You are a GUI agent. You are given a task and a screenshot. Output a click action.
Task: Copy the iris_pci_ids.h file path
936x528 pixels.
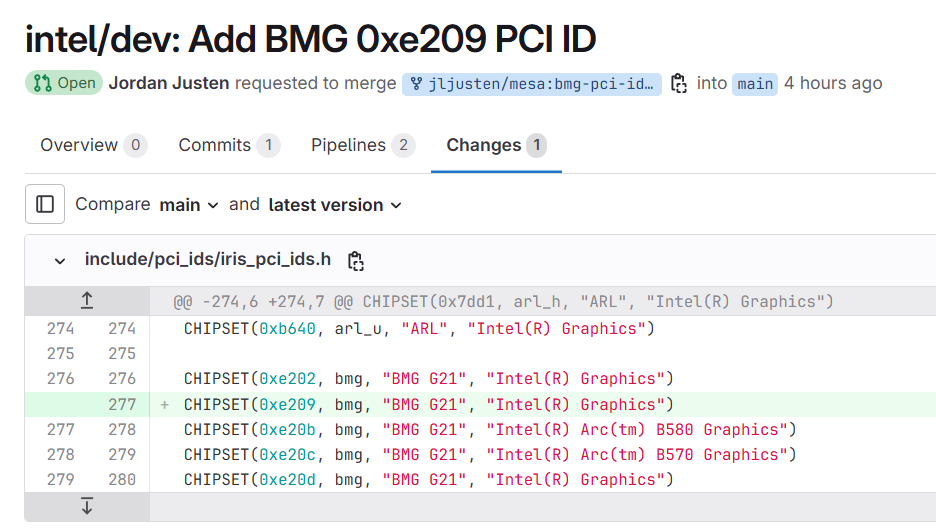(355, 261)
